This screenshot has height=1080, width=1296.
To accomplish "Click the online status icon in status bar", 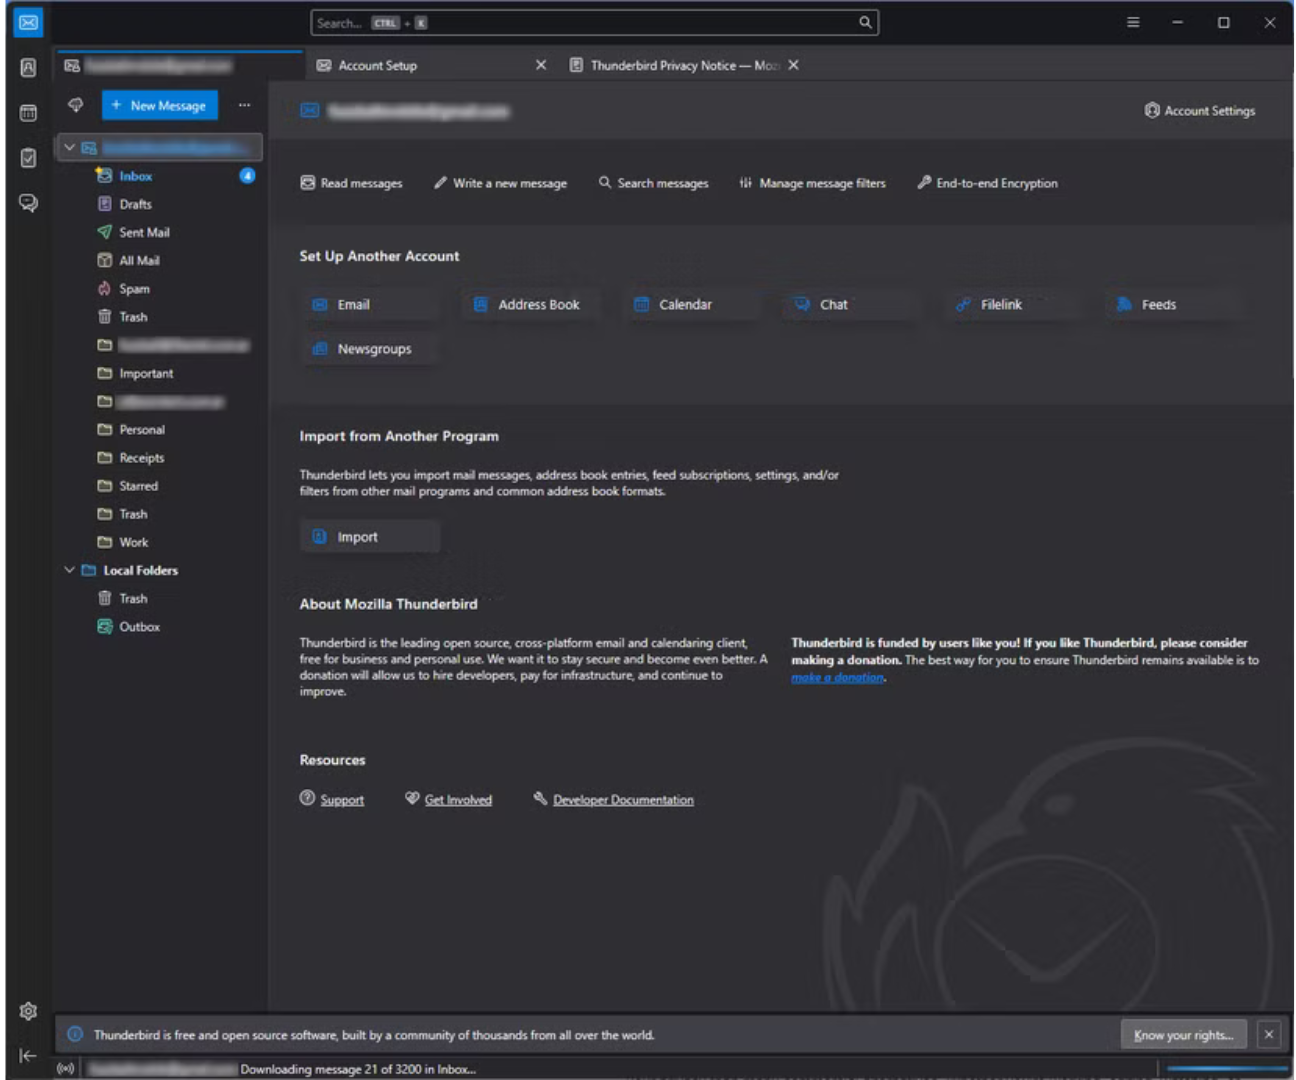I will [x=66, y=1069].
